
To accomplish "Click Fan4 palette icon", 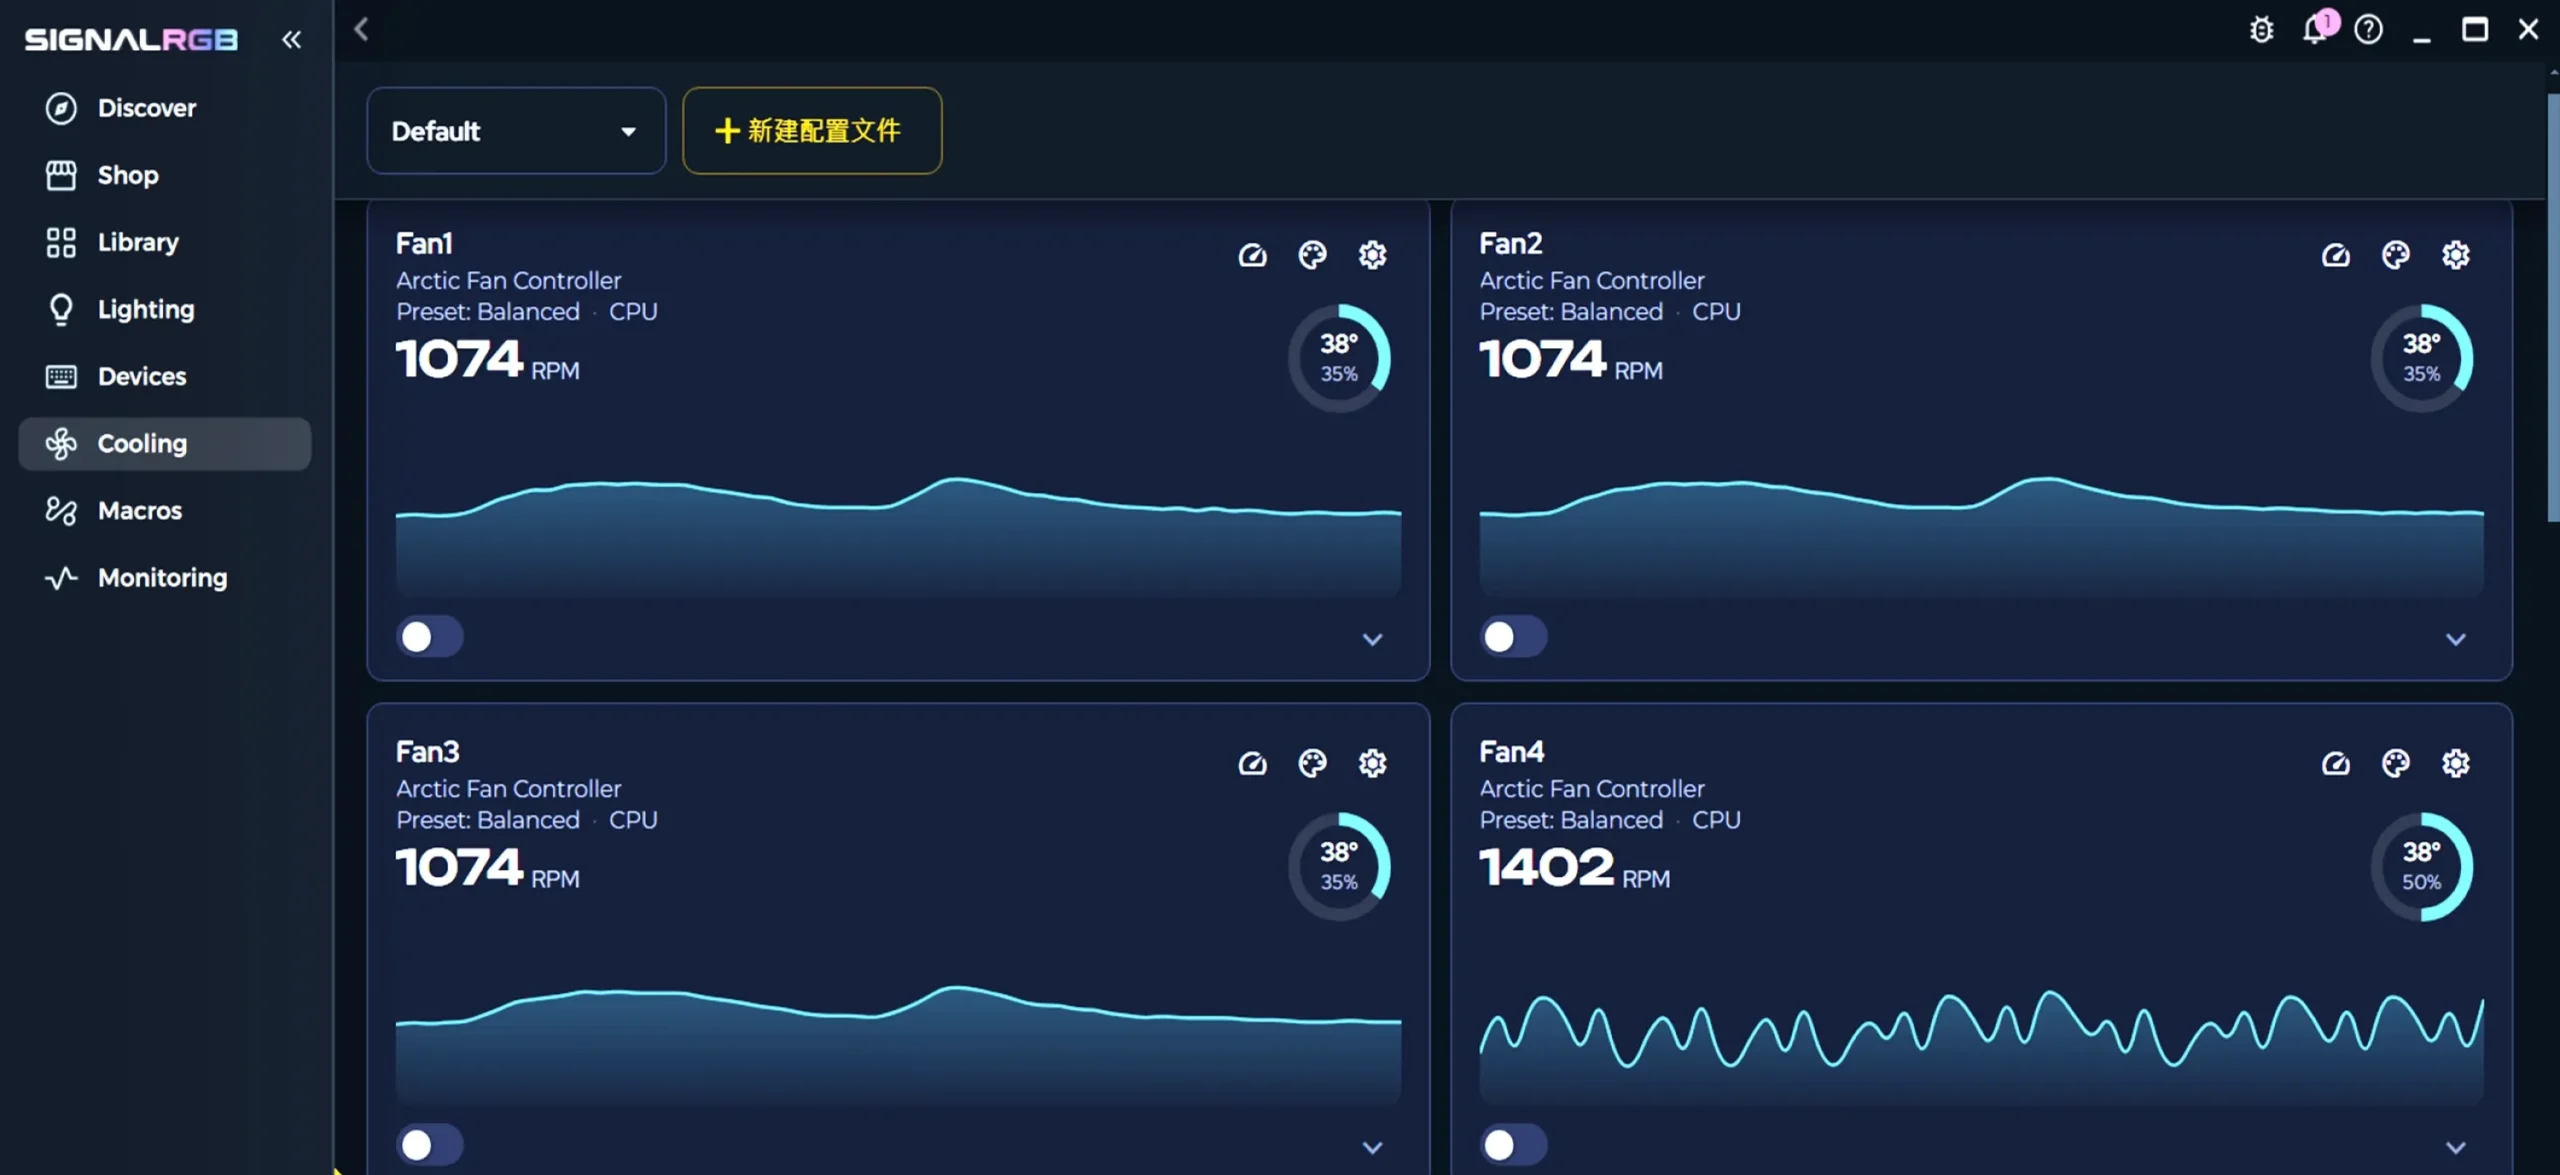I will tap(2395, 763).
